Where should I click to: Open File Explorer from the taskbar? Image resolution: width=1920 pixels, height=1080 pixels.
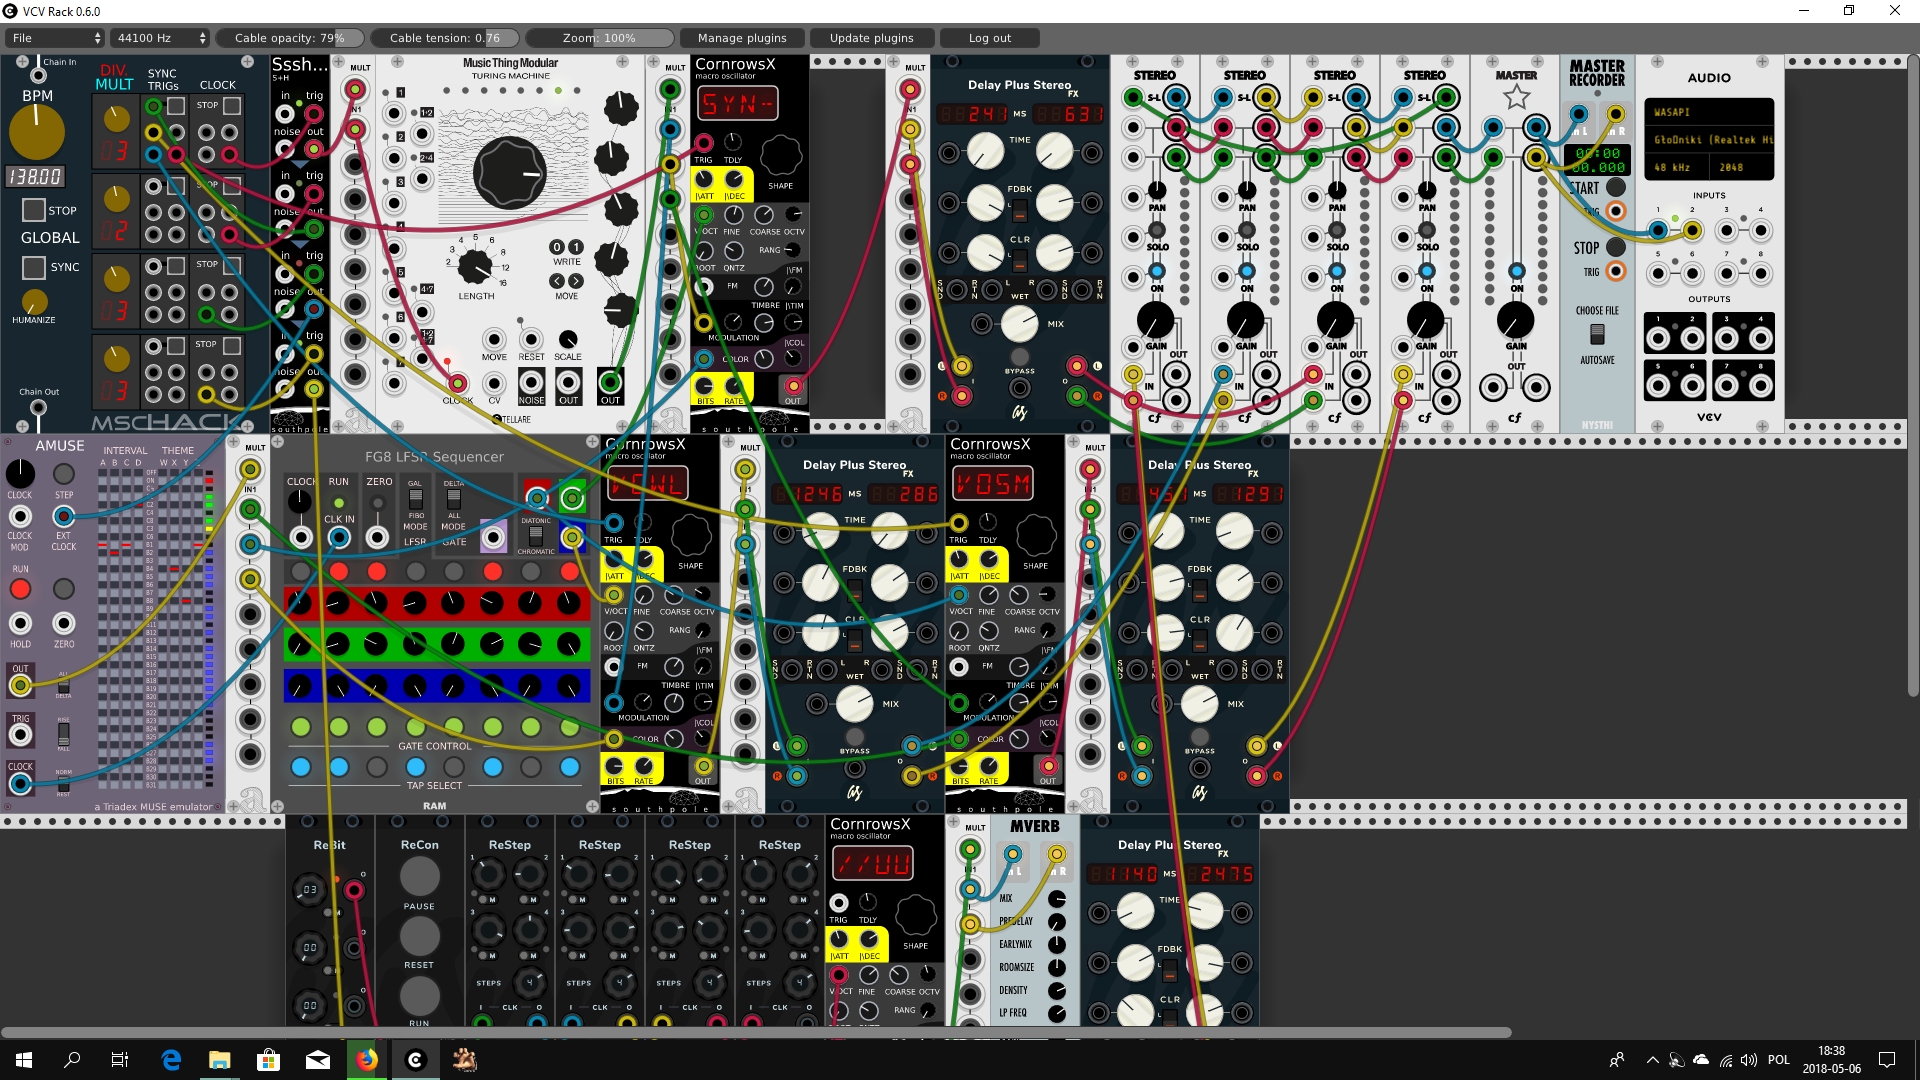click(x=219, y=1060)
